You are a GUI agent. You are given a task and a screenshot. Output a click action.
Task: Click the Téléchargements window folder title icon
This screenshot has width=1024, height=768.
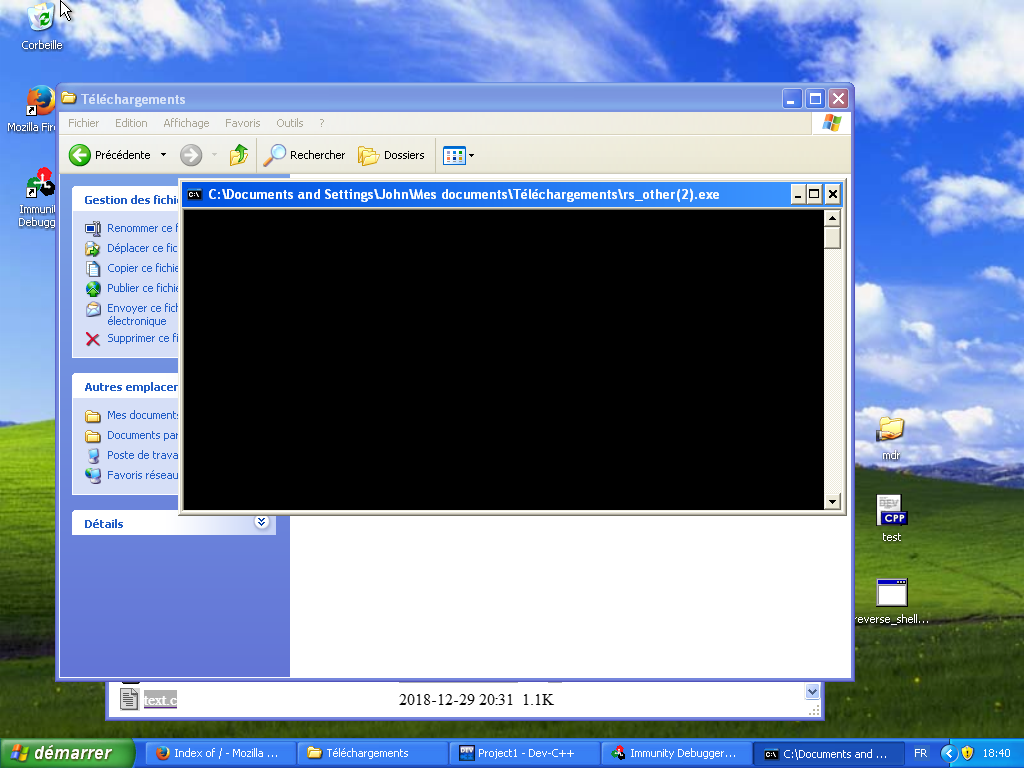tap(69, 99)
